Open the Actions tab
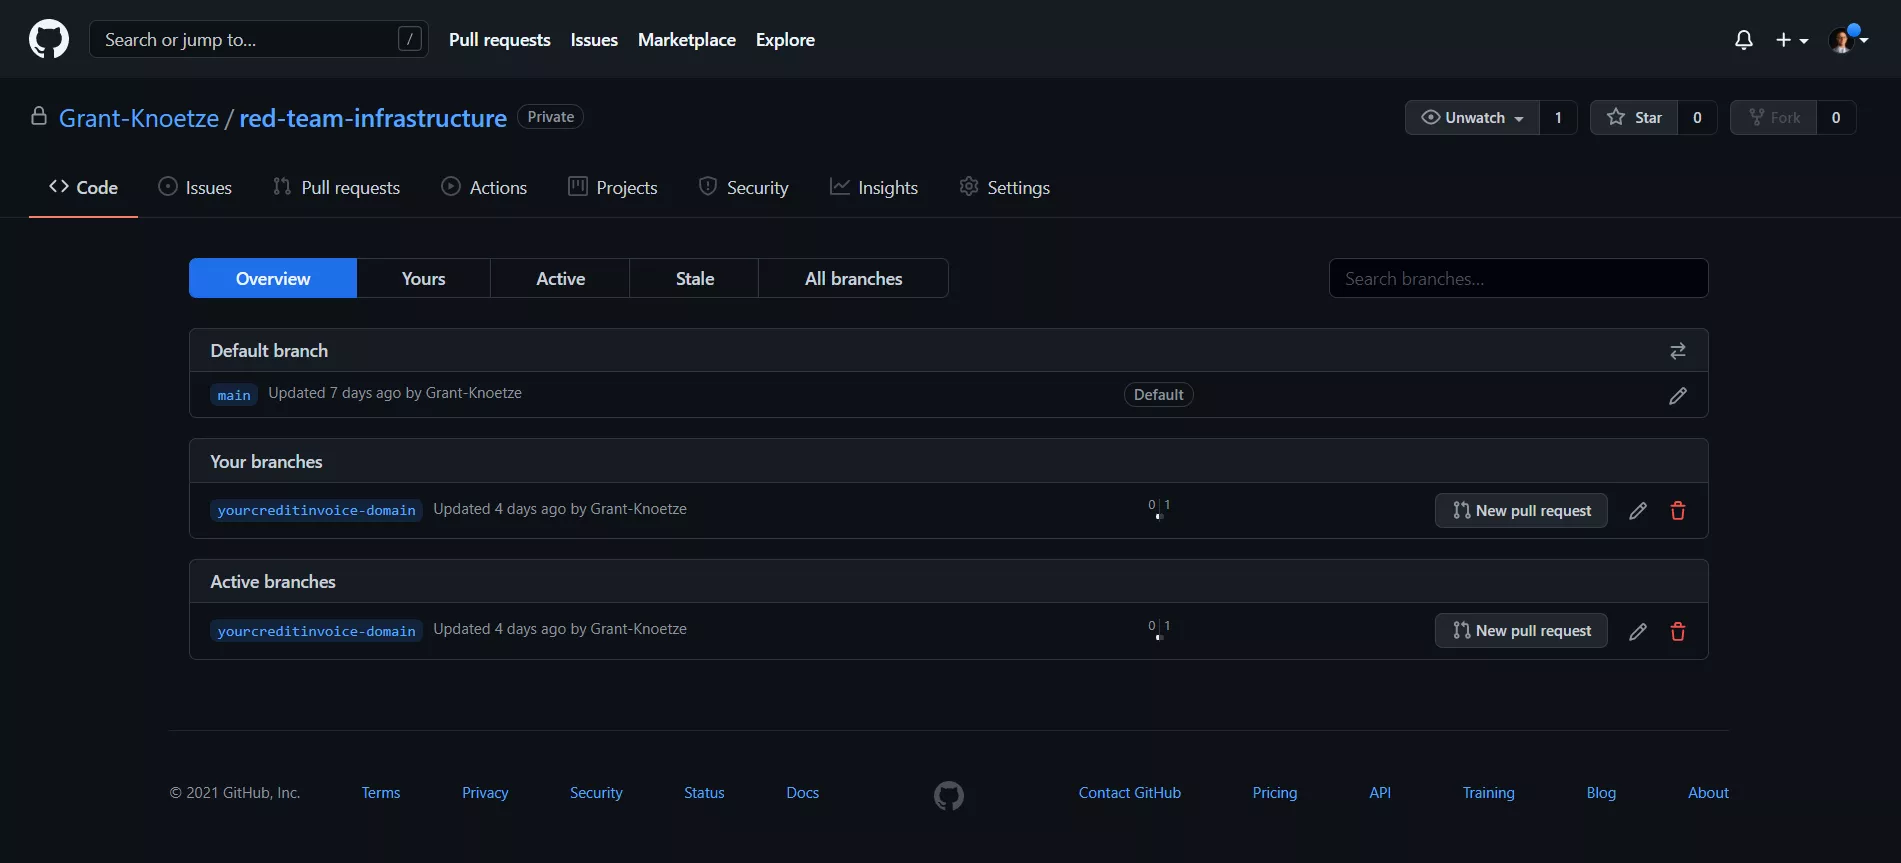This screenshot has height=863, width=1901. click(x=484, y=187)
